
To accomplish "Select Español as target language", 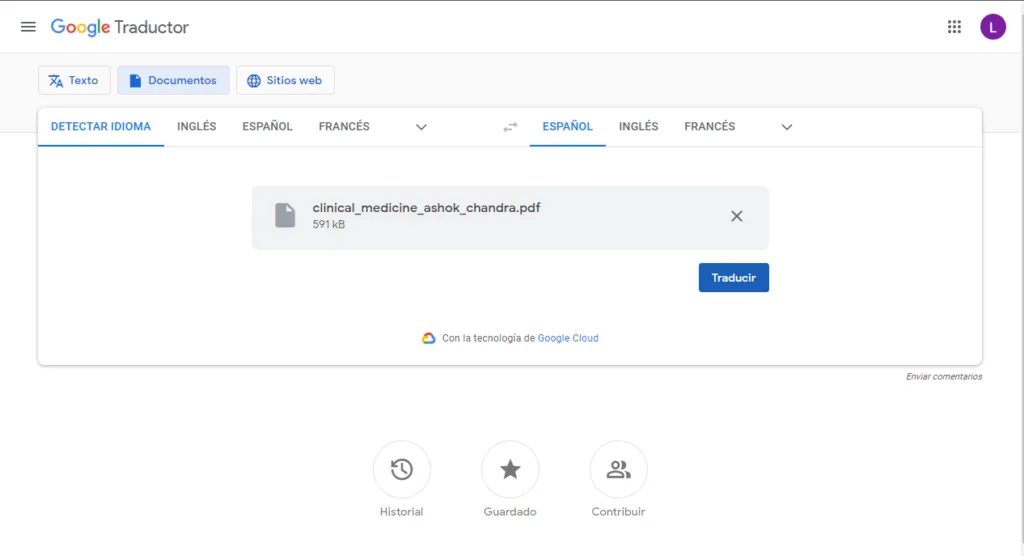I will [568, 127].
